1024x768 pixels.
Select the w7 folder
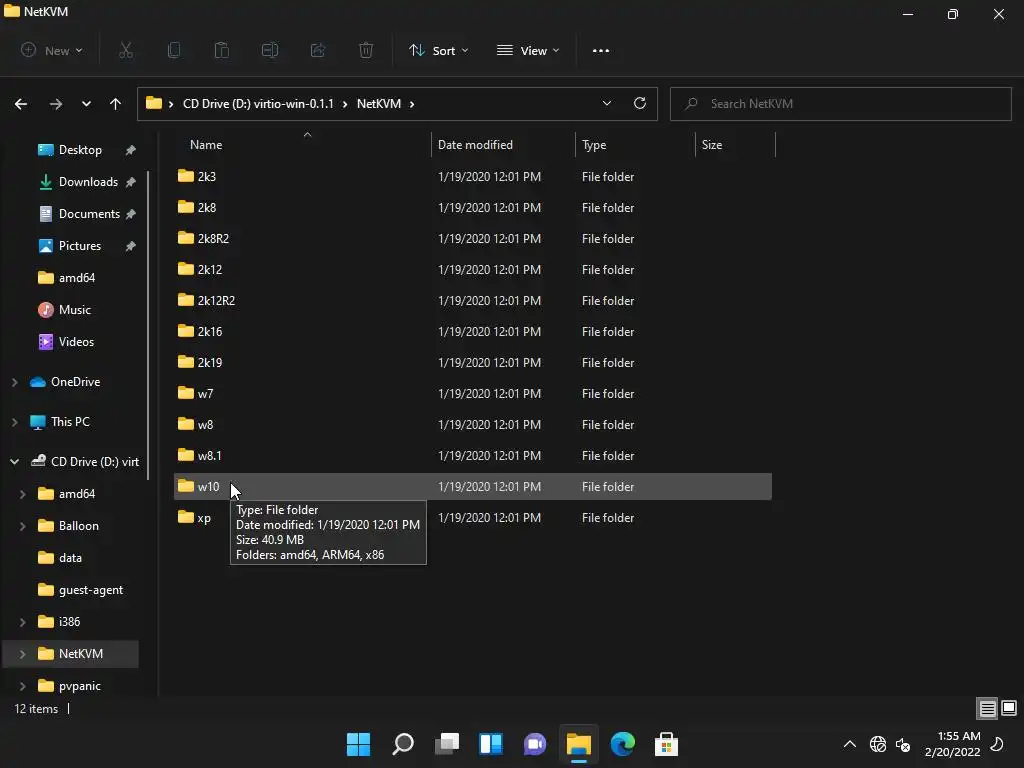[473, 393]
